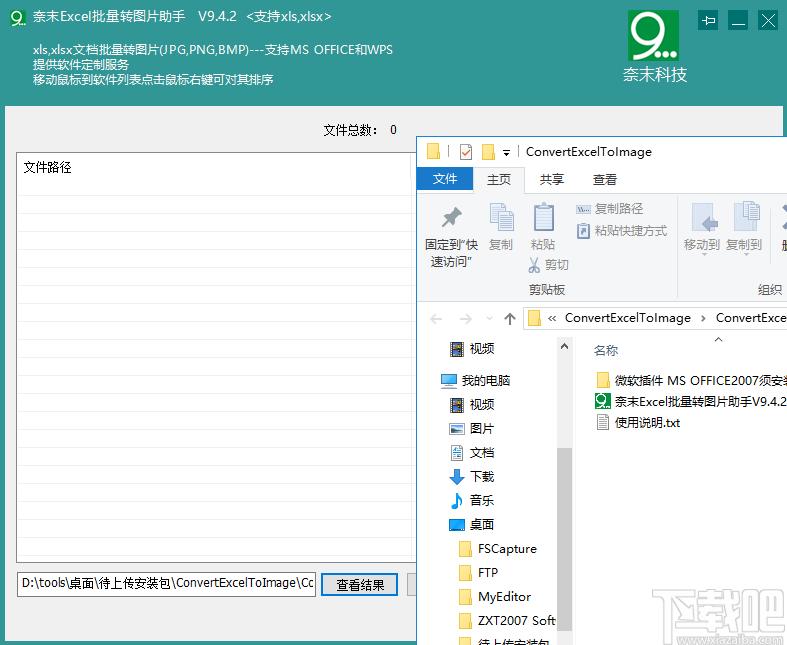787x645 pixels.
Task: Click the 文件路径 column header
Action: [48, 167]
